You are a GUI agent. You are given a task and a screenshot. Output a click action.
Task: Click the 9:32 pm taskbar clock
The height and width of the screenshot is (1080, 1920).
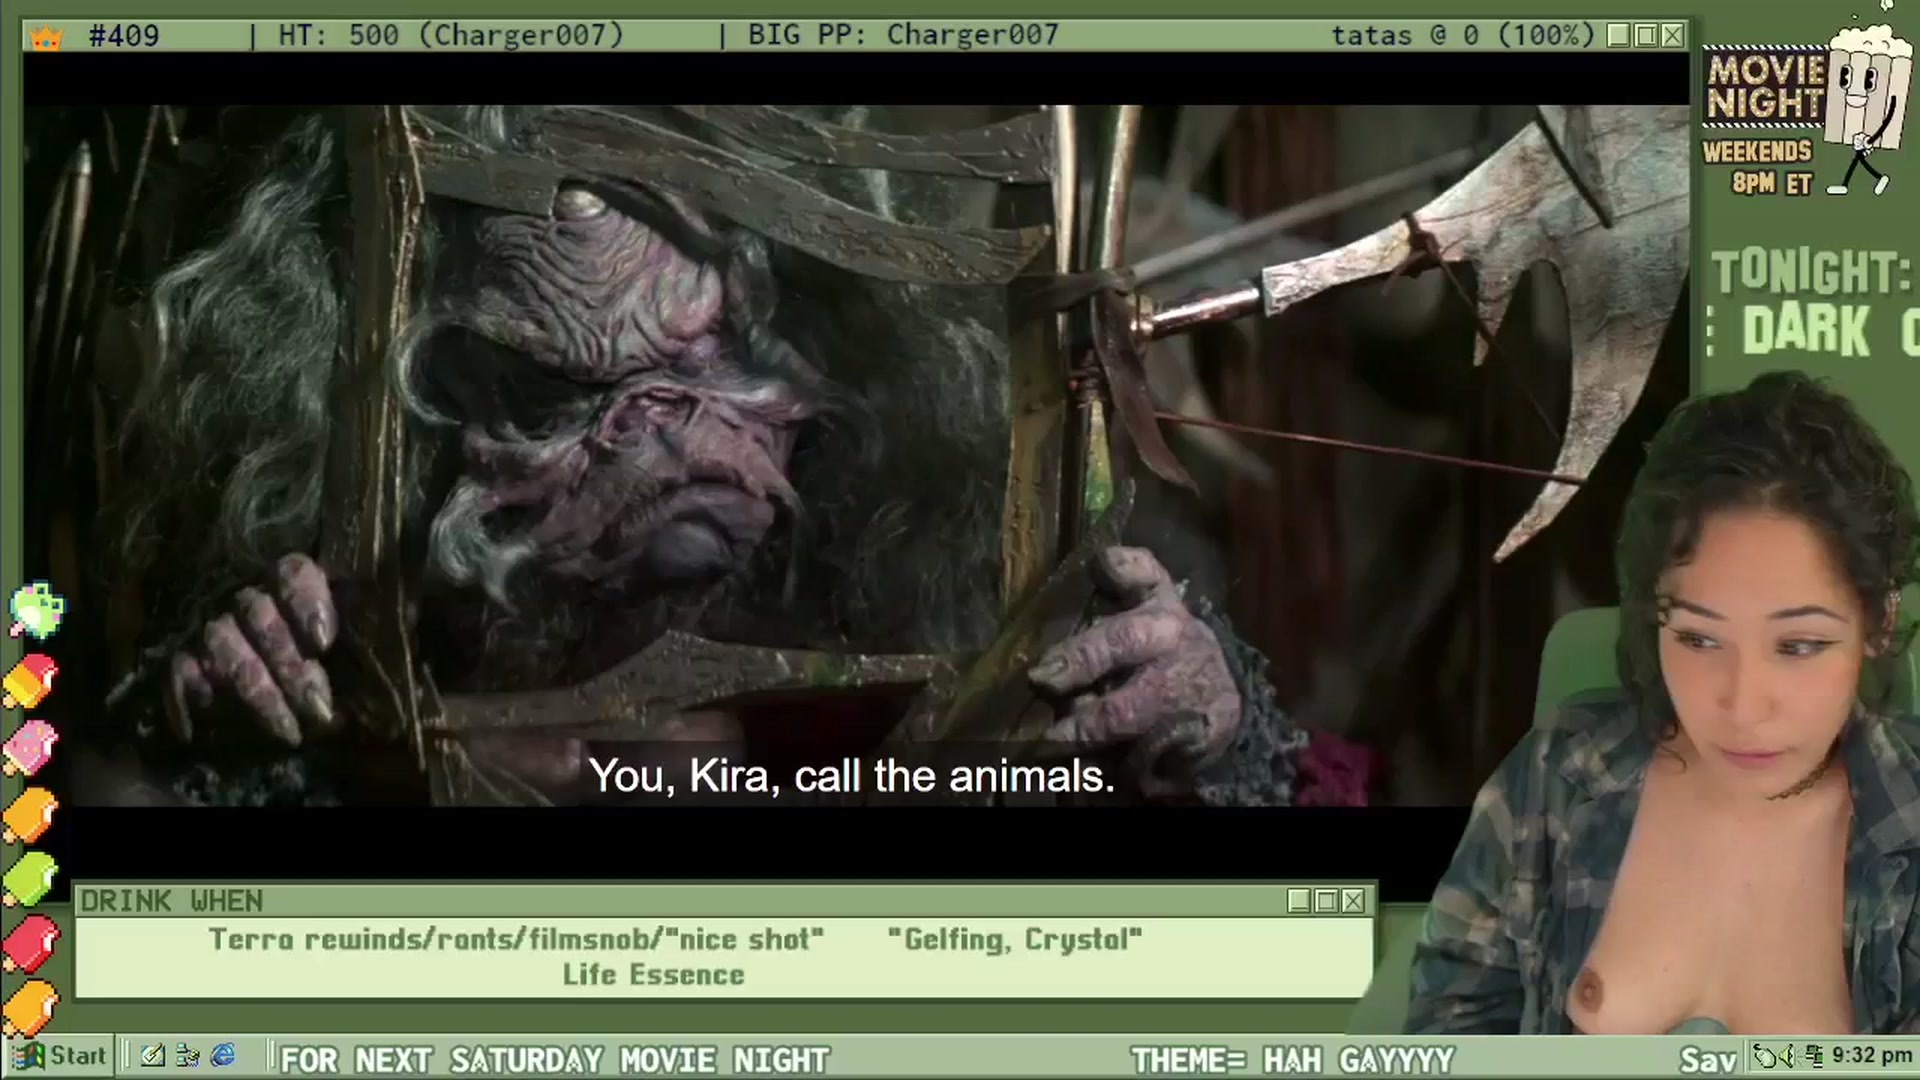coord(1871,1056)
